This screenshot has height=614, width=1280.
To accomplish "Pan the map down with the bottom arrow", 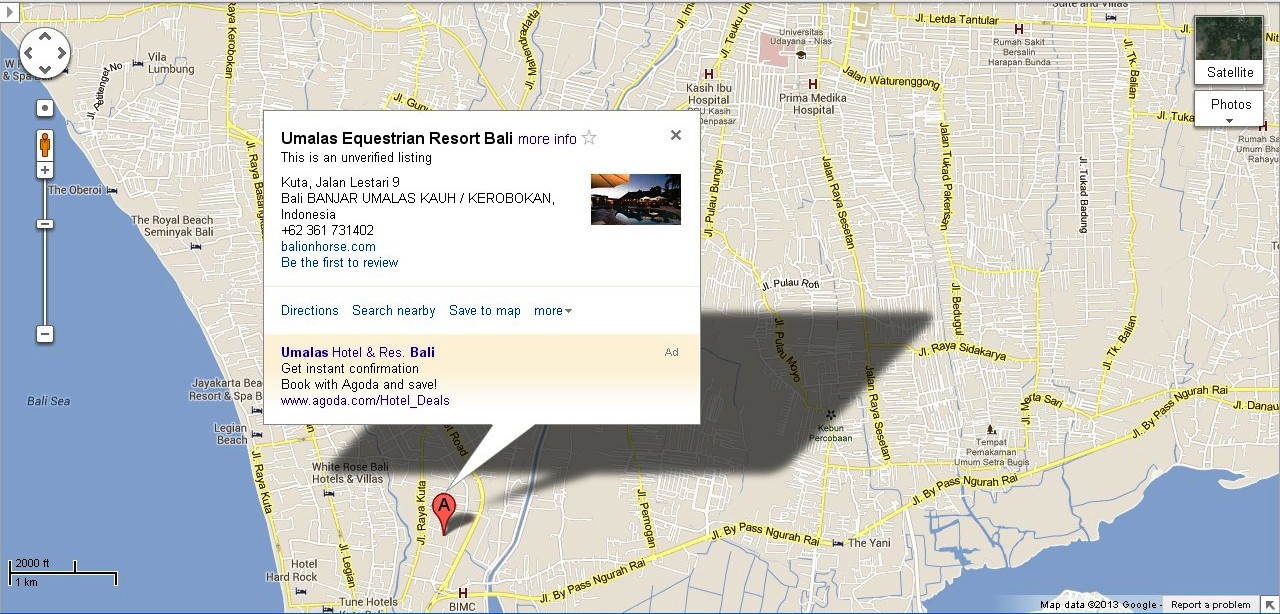I will [x=45, y=68].
